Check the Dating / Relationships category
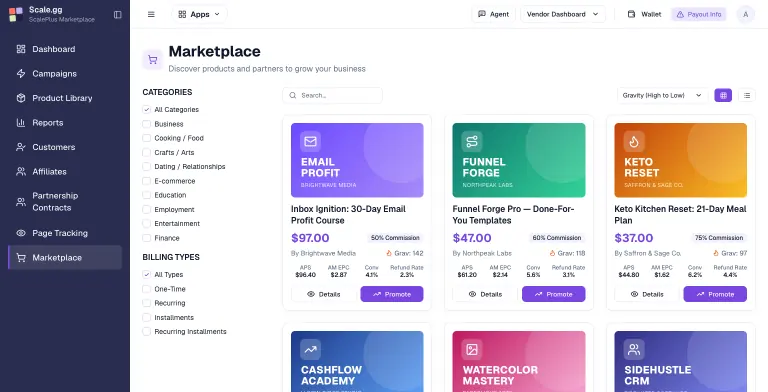 (146, 167)
